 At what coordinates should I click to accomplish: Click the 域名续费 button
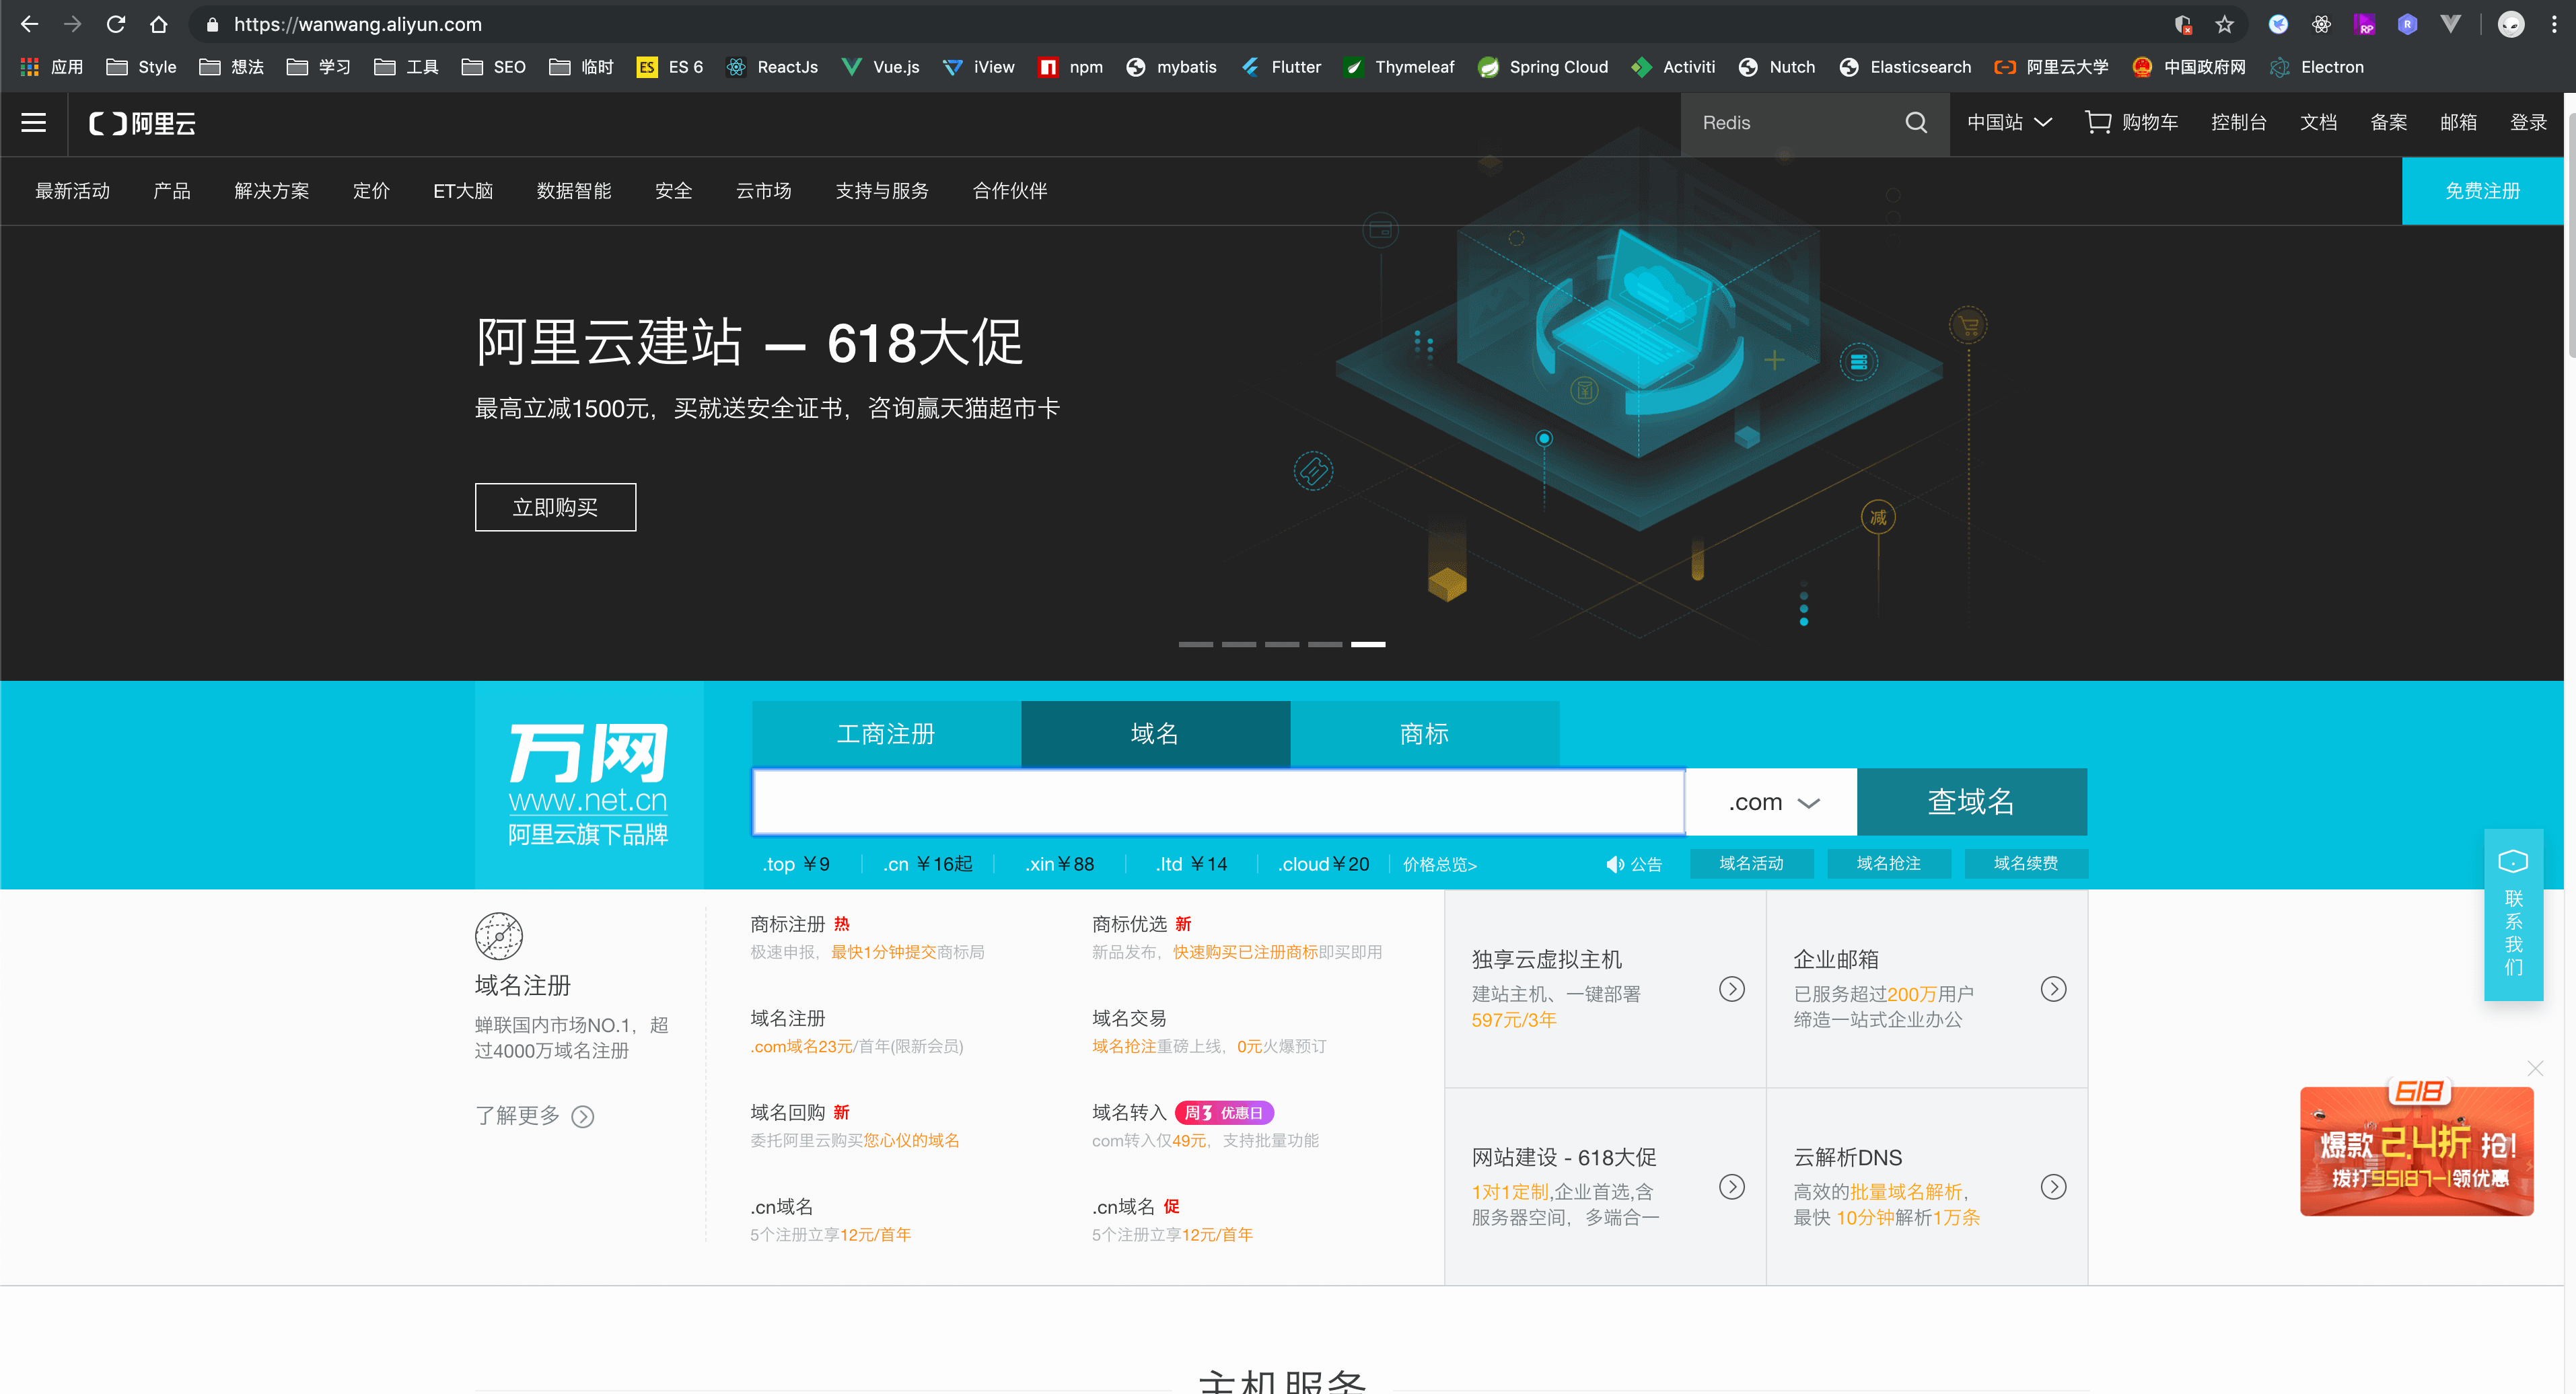click(x=2025, y=863)
